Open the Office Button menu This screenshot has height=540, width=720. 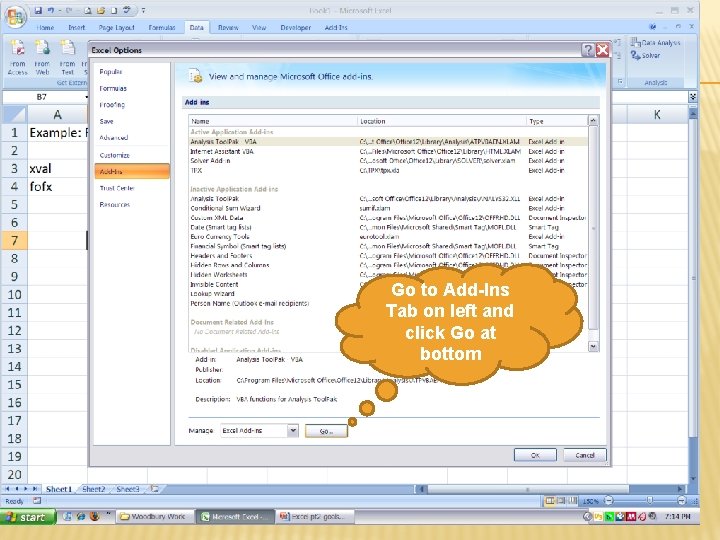tap(15, 17)
